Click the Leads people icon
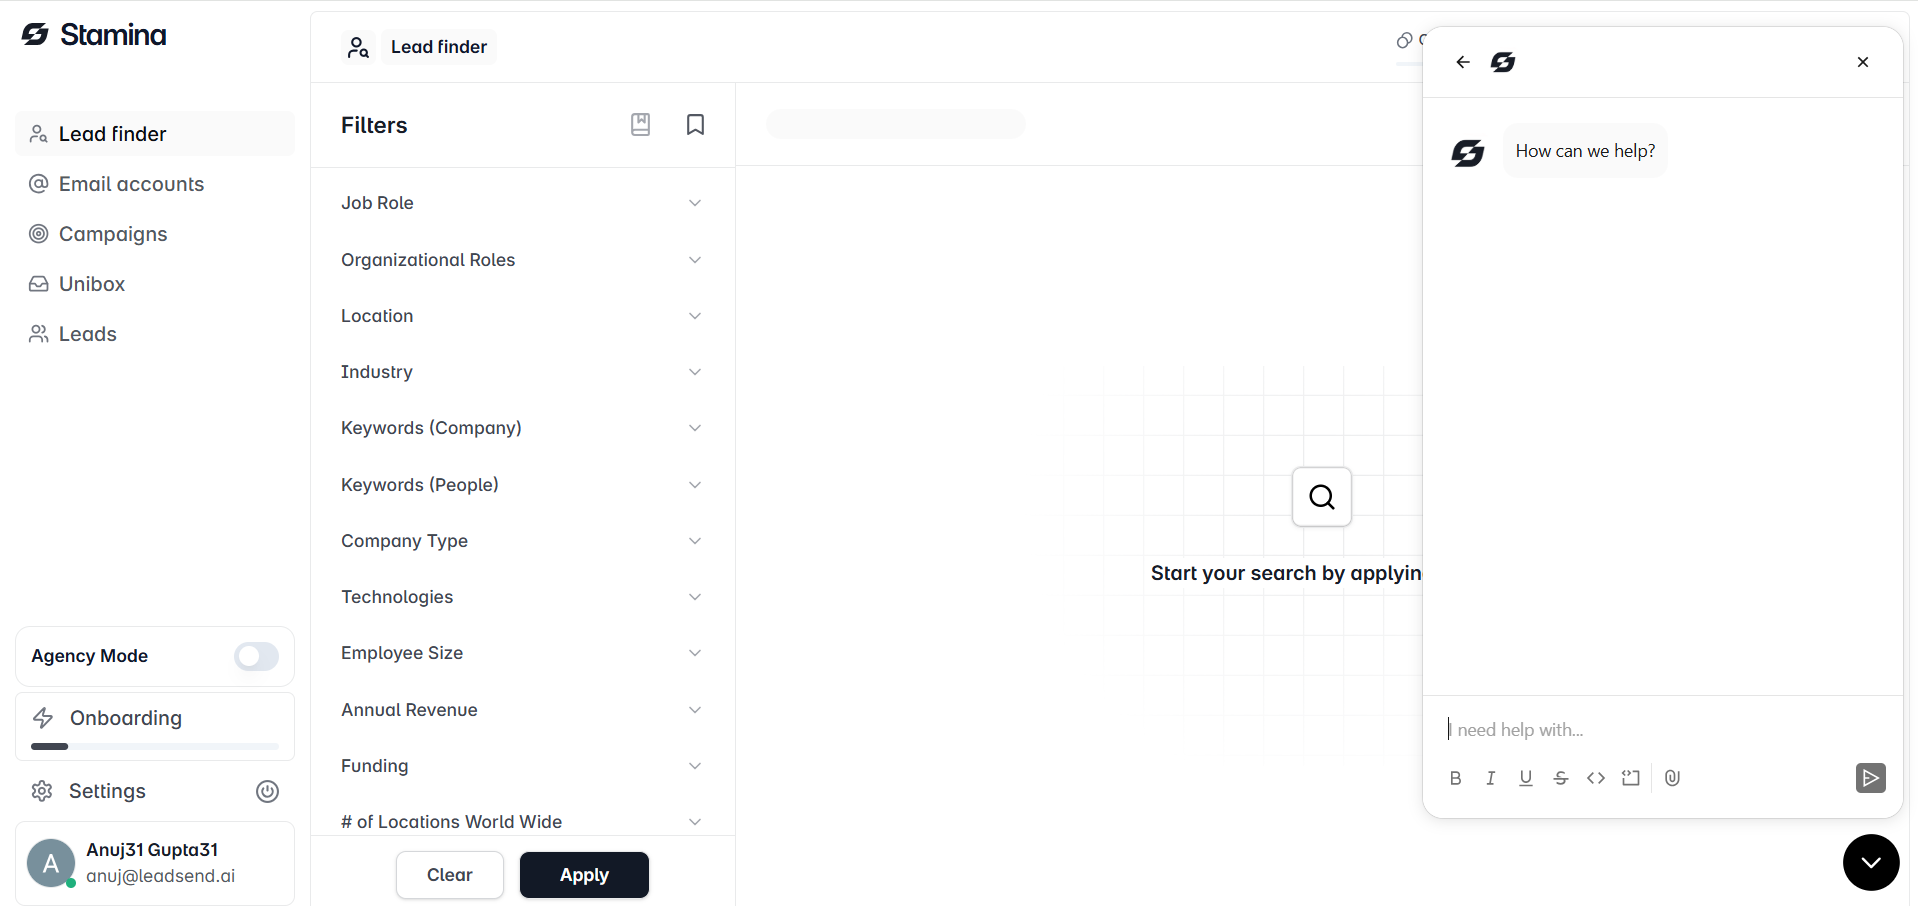The height and width of the screenshot is (906, 1918). click(39, 334)
